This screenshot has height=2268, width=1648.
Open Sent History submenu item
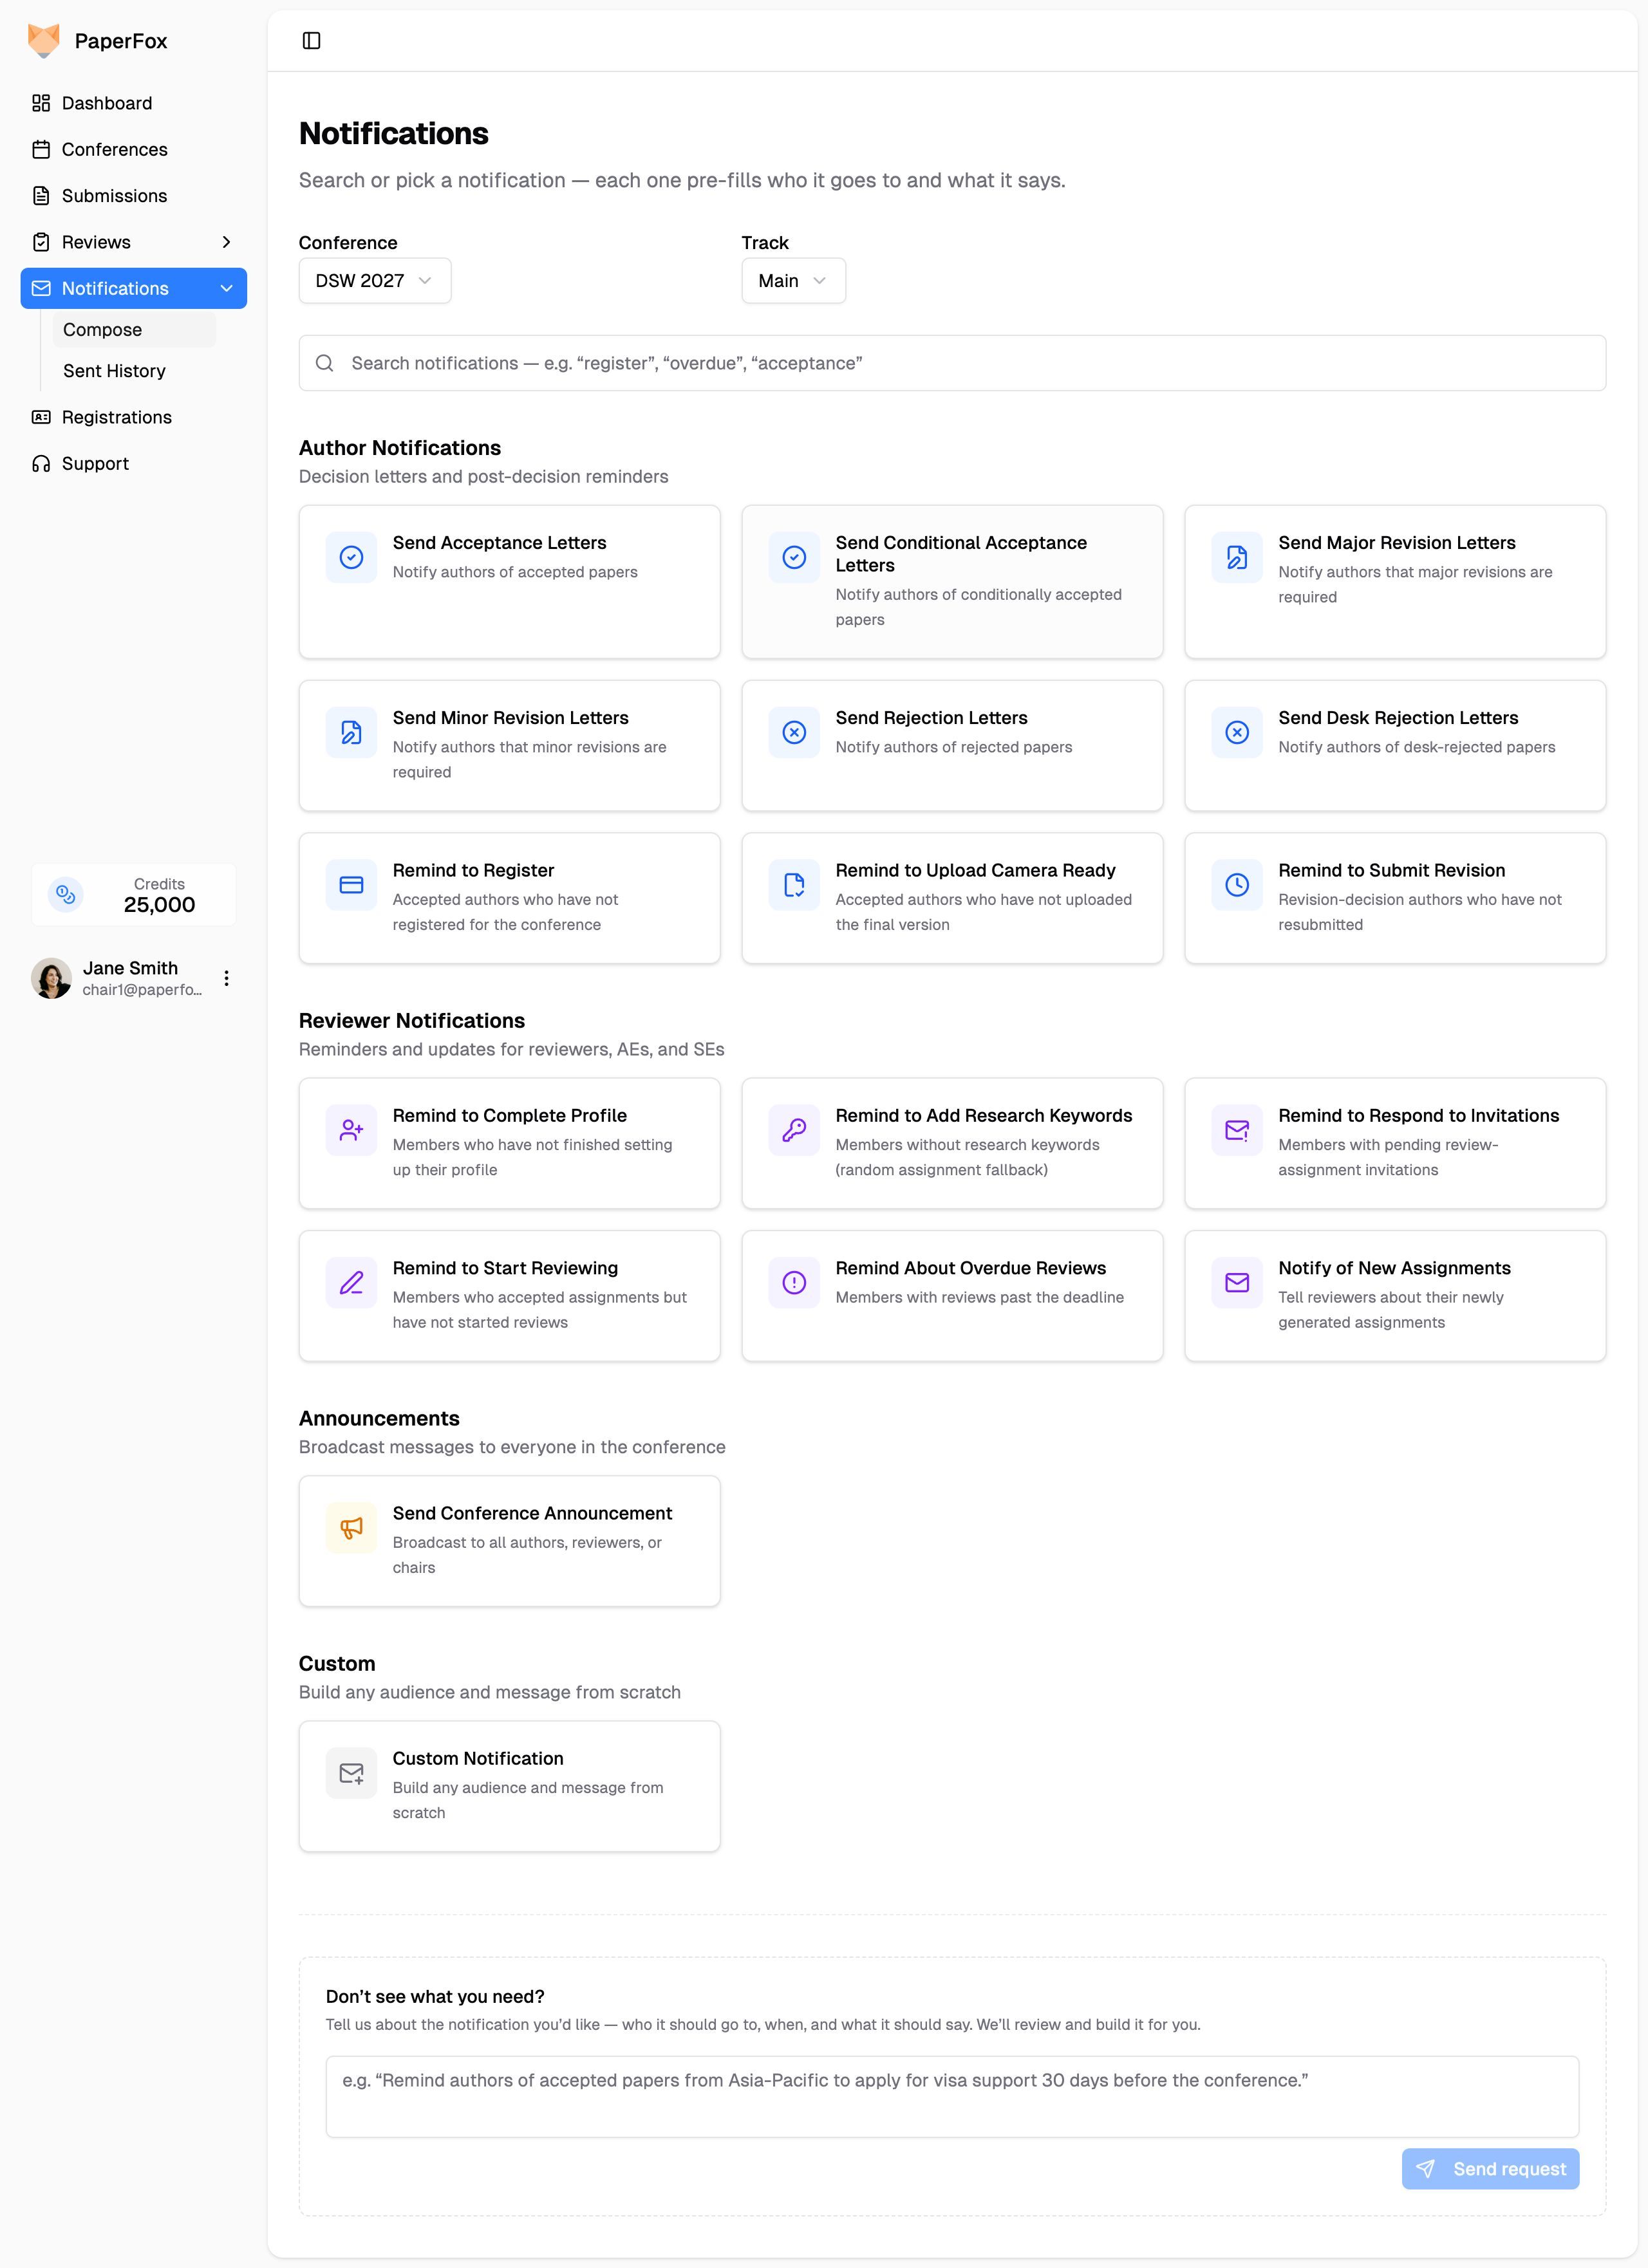point(114,371)
